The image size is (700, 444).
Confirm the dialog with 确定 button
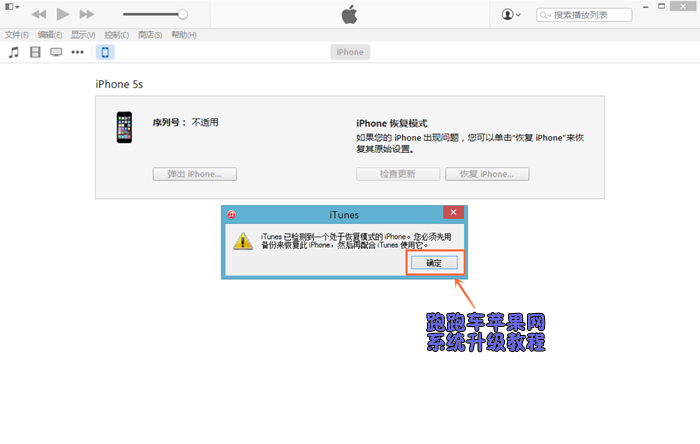tap(434, 263)
